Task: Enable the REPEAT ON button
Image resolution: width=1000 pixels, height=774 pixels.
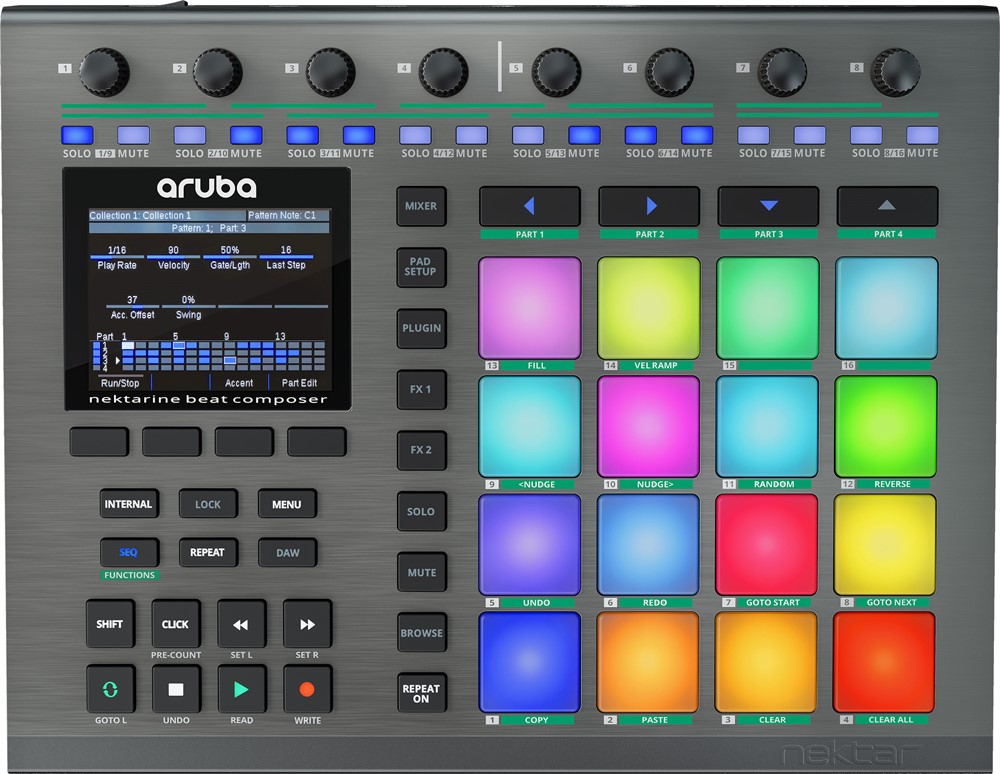Action: point(421,693)
